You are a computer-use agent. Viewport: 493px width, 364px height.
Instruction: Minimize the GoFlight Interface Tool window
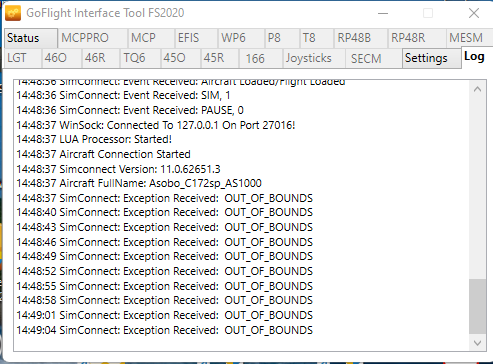click(383, 13)
